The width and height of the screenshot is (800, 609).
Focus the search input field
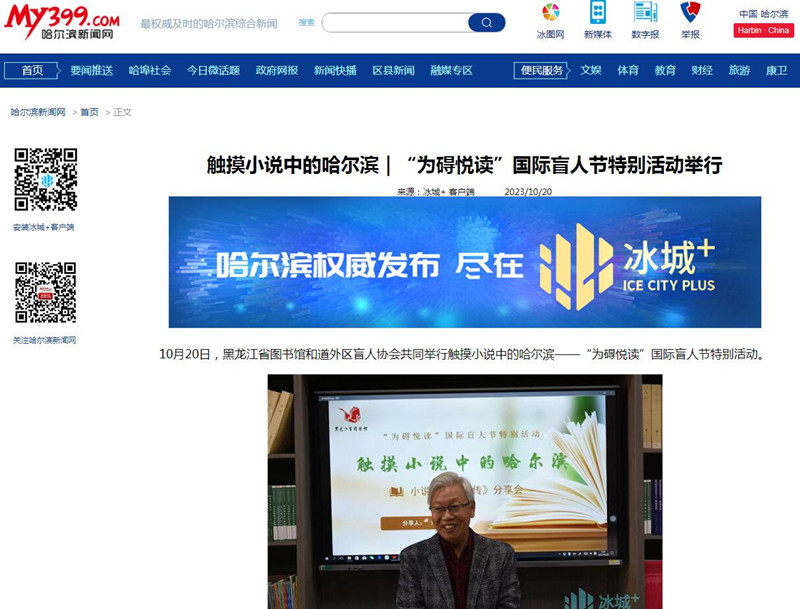[394, 23]
